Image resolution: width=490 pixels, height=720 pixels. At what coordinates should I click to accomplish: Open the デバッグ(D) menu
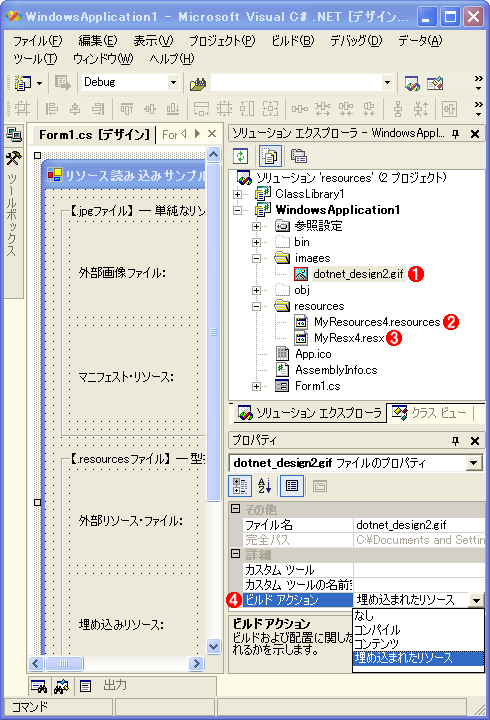pos(356,41)
